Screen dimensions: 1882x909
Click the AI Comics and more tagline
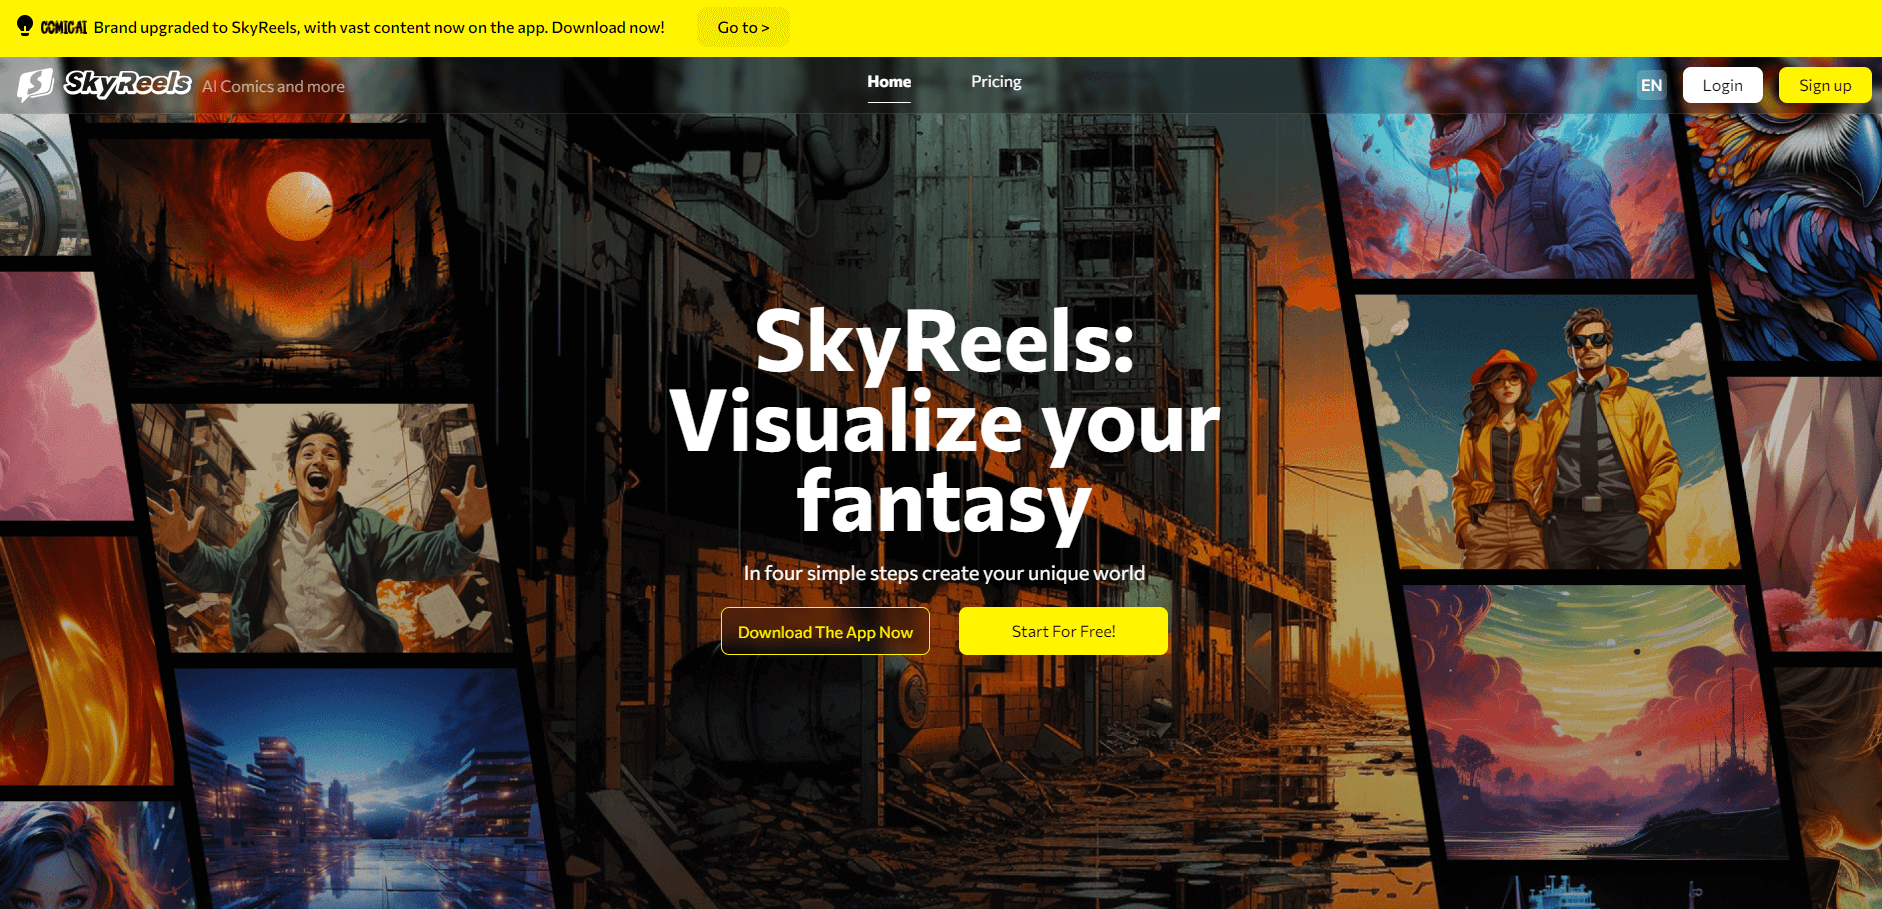tap(273, 87)
